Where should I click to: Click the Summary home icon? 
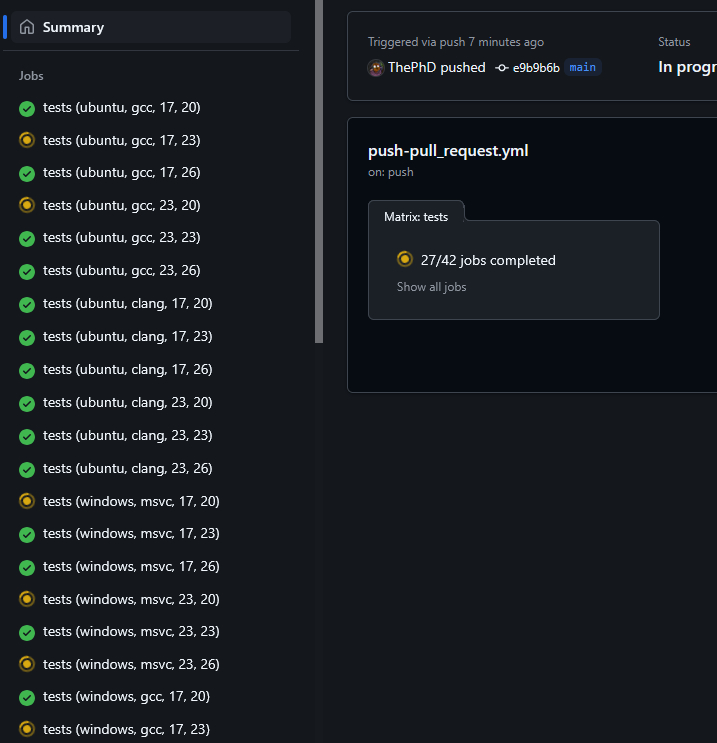27,27
